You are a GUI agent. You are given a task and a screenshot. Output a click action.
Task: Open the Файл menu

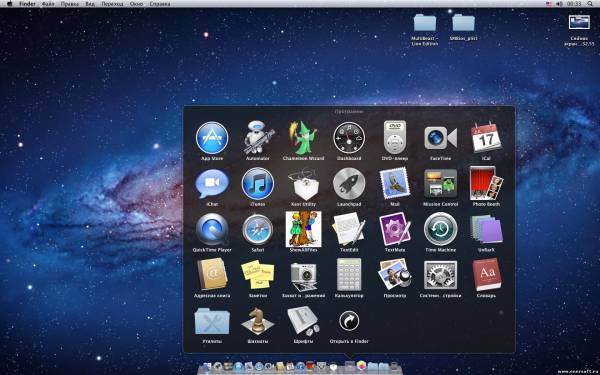pos(48,4)
